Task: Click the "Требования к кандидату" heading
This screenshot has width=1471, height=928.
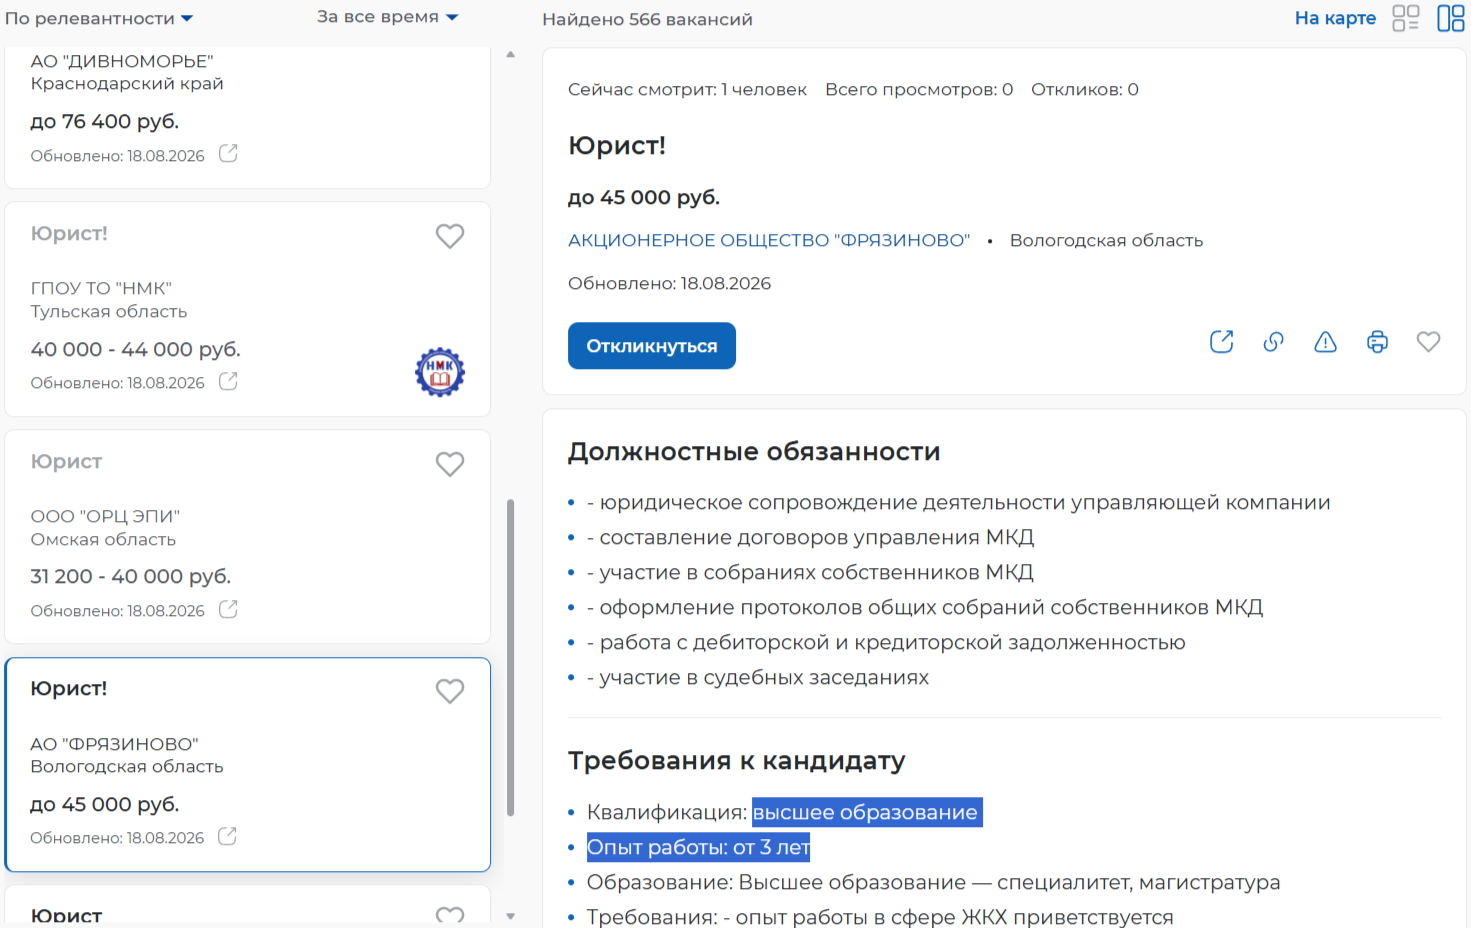Action: (x=736, y=761)
